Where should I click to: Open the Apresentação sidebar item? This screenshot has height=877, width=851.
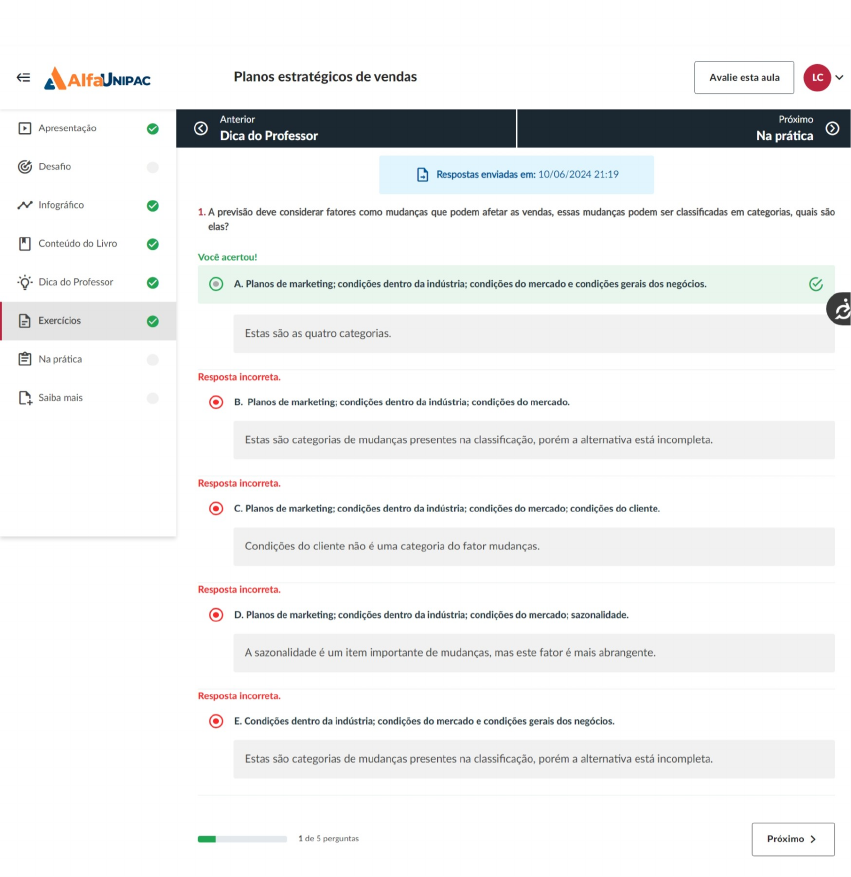point(67,128)
